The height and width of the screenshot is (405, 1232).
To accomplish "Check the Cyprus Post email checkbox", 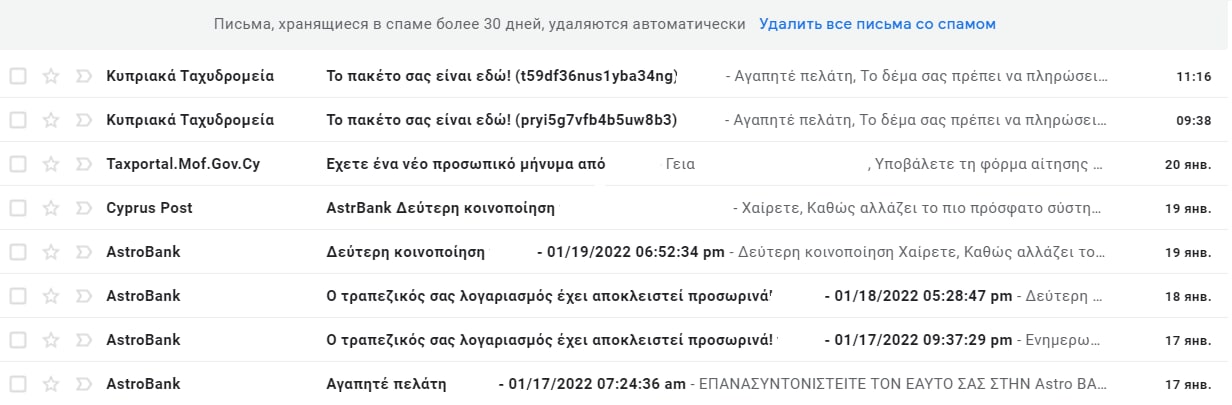I will [18, 208].
